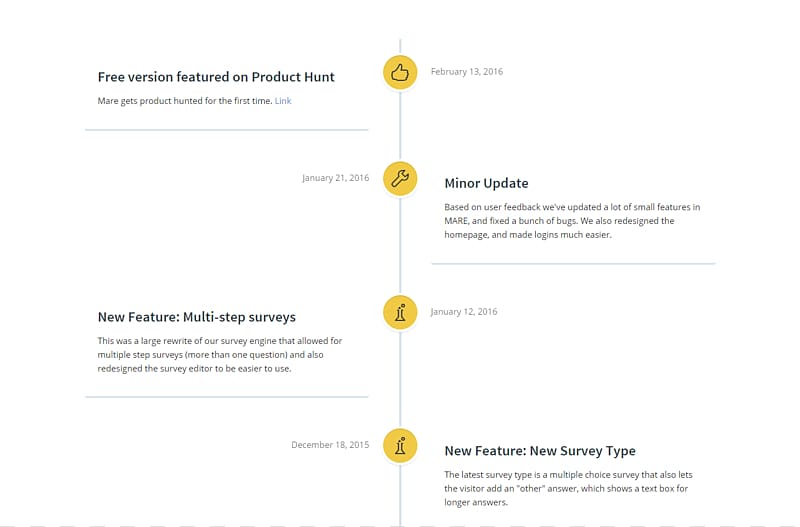This screenshot has height=527, width=800.
Task: Click the 'Free version featured on Product Hunt' heading
Action: tap(216, 77)
